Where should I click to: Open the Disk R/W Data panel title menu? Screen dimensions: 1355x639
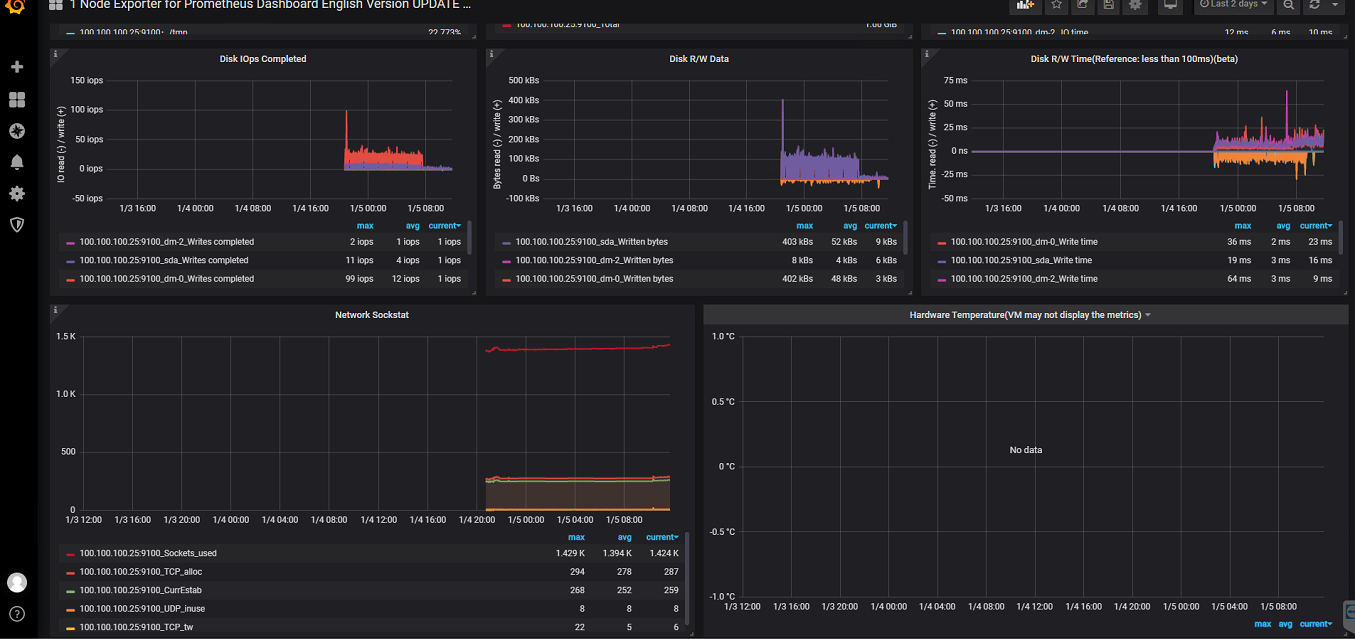tap(699, 59)
